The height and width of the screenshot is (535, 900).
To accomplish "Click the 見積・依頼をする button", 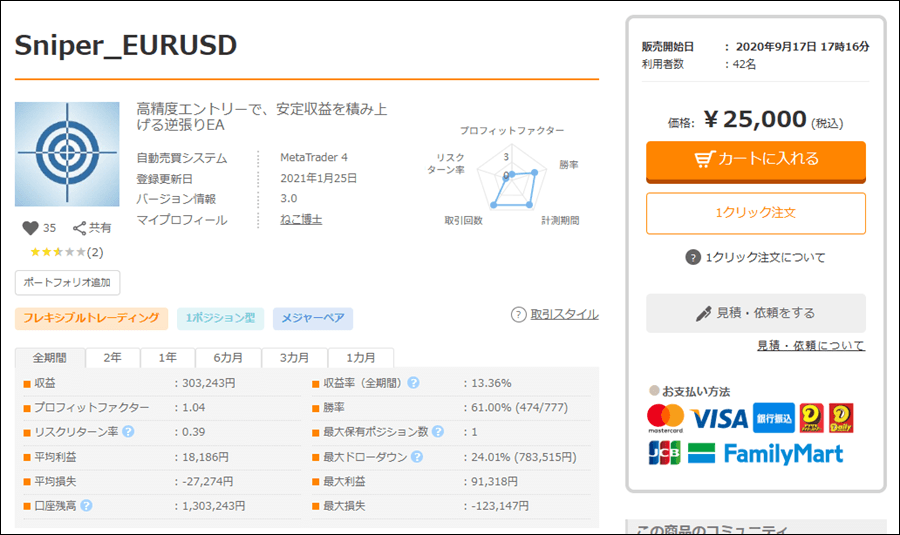I will 755,313.
